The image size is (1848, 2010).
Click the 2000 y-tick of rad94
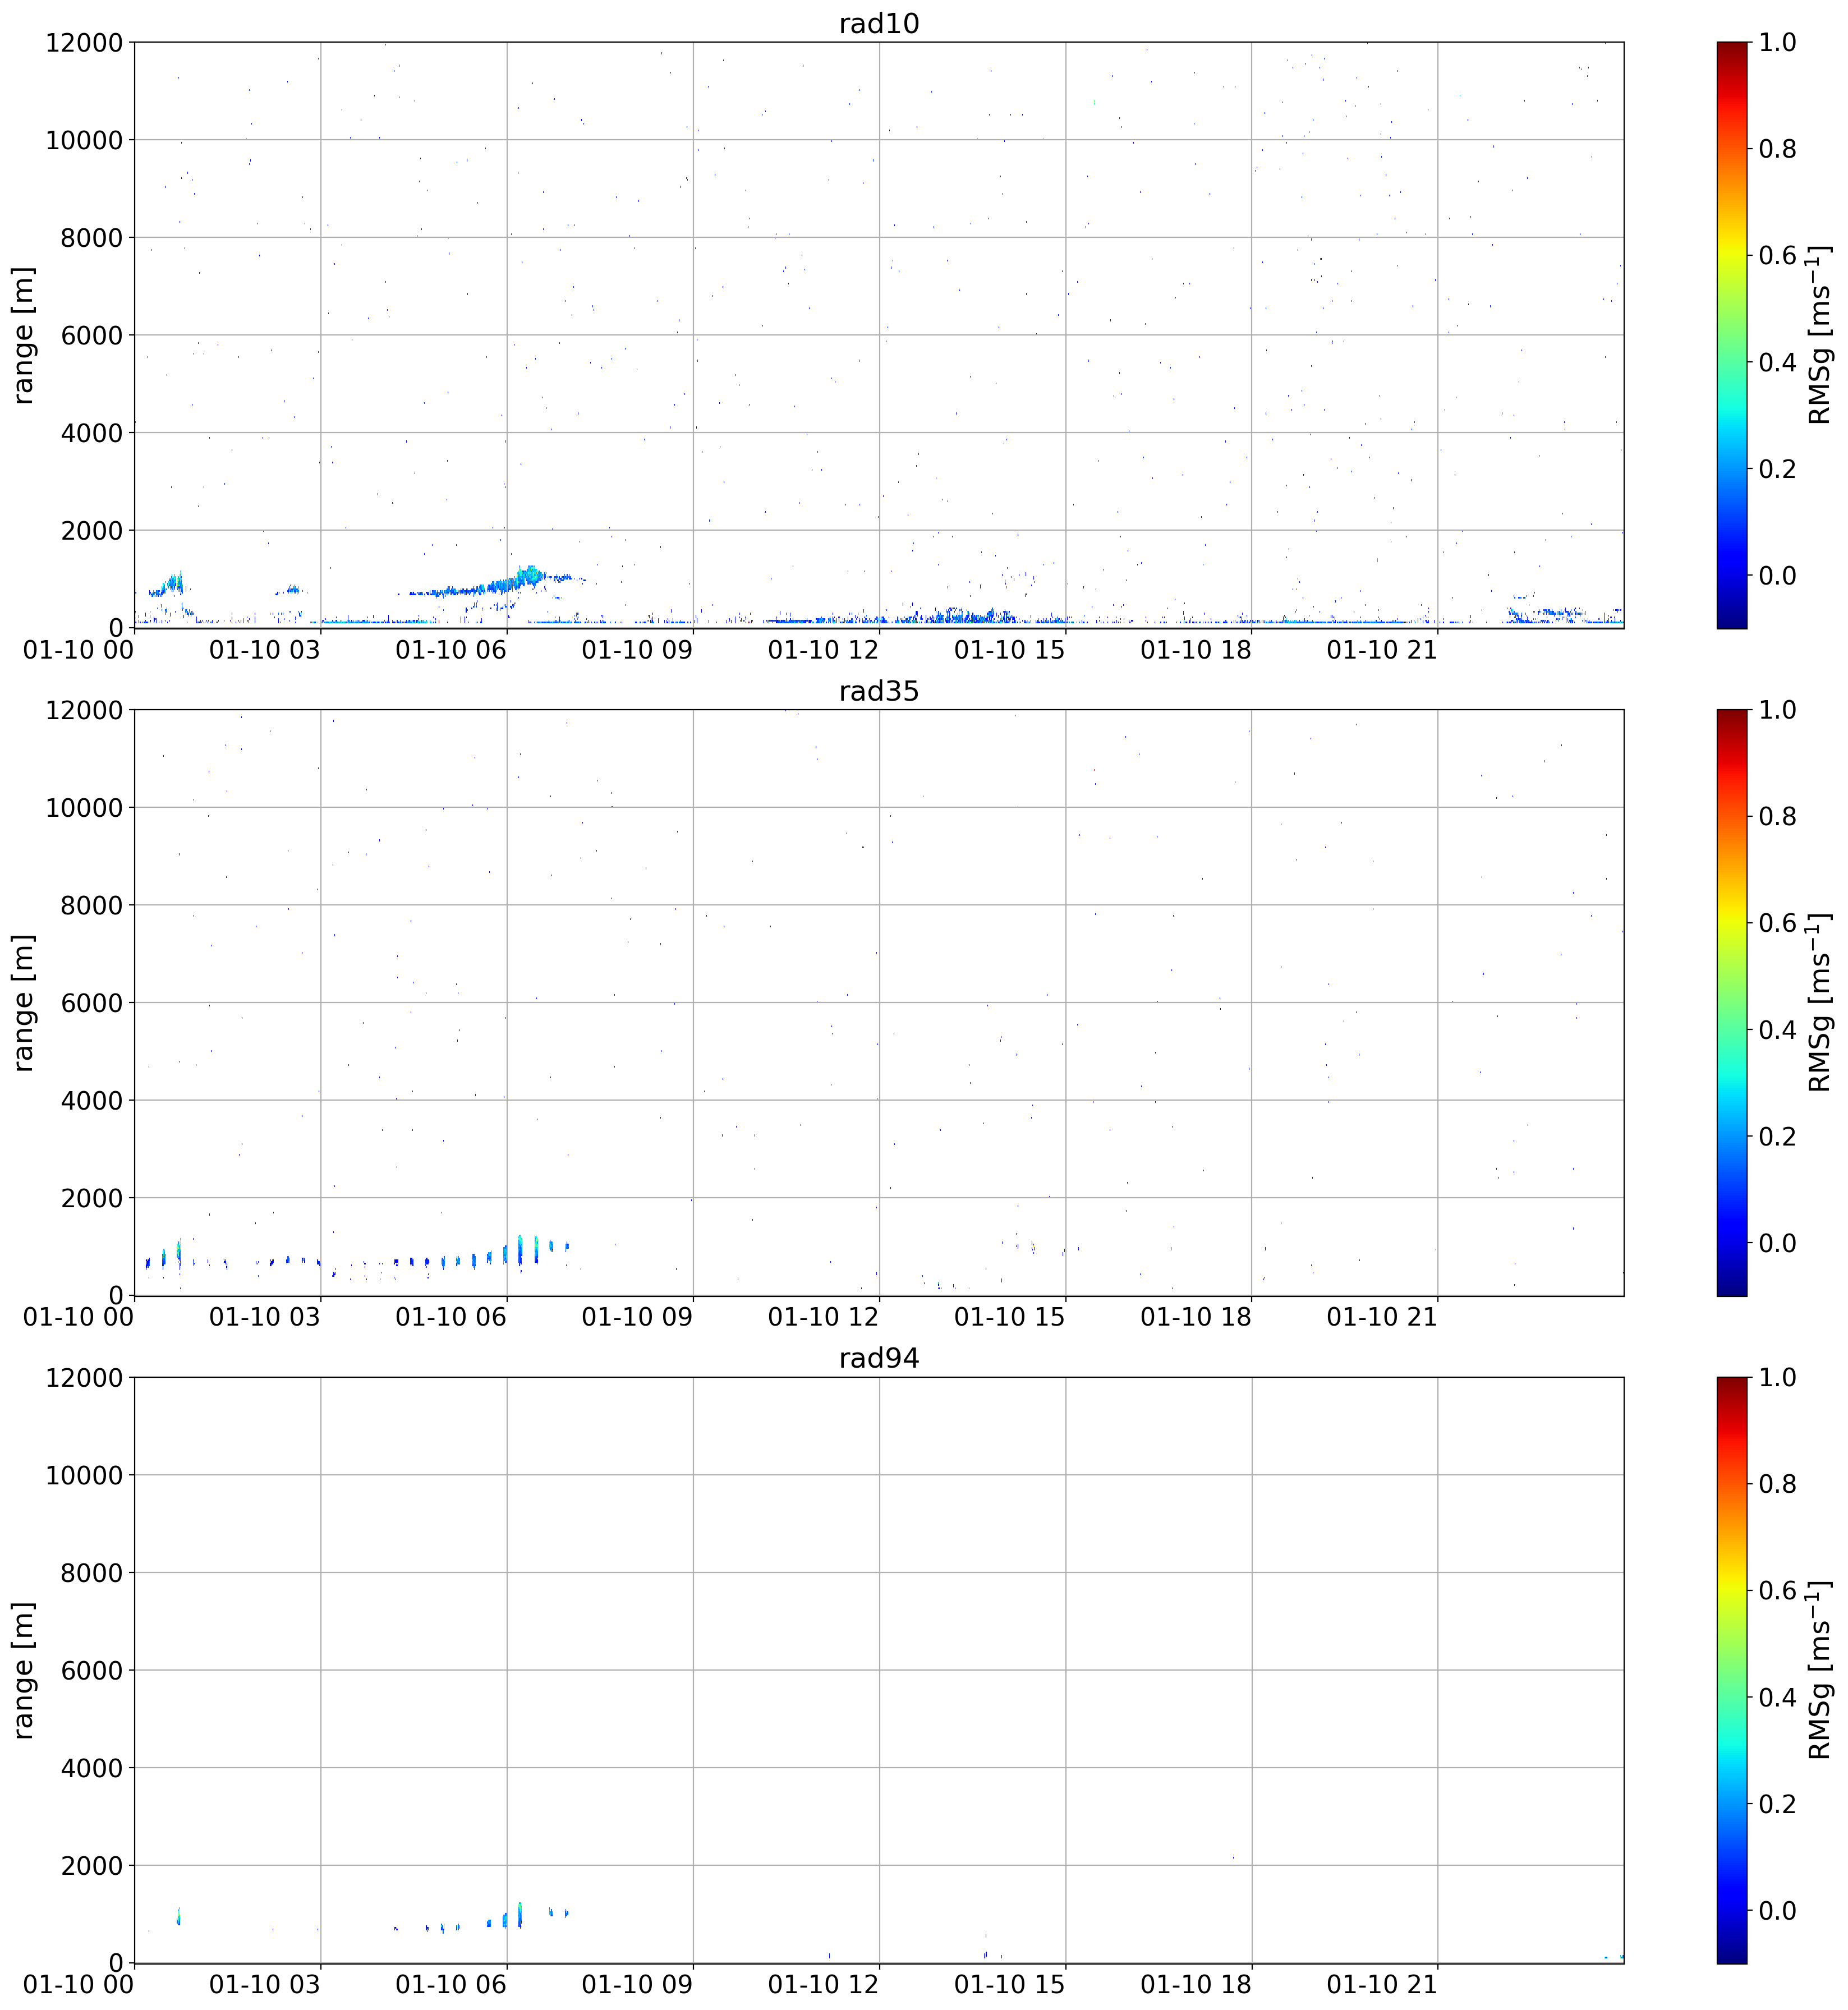91,1865
